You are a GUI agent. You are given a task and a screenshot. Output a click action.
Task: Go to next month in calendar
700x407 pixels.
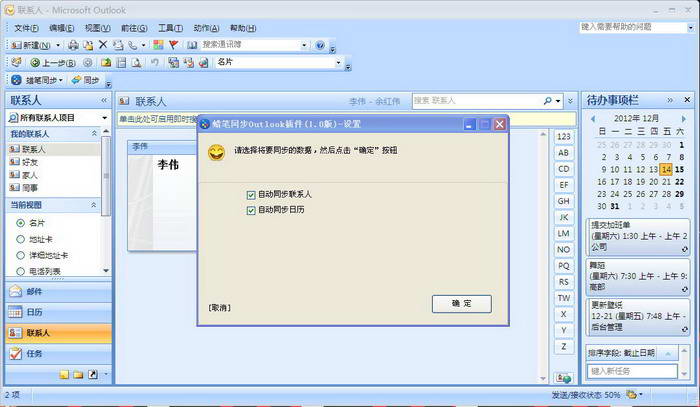pos(683,119)
